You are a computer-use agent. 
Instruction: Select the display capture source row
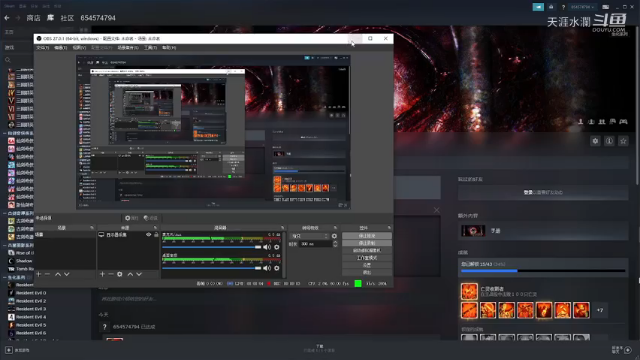(x=128, y=235)
